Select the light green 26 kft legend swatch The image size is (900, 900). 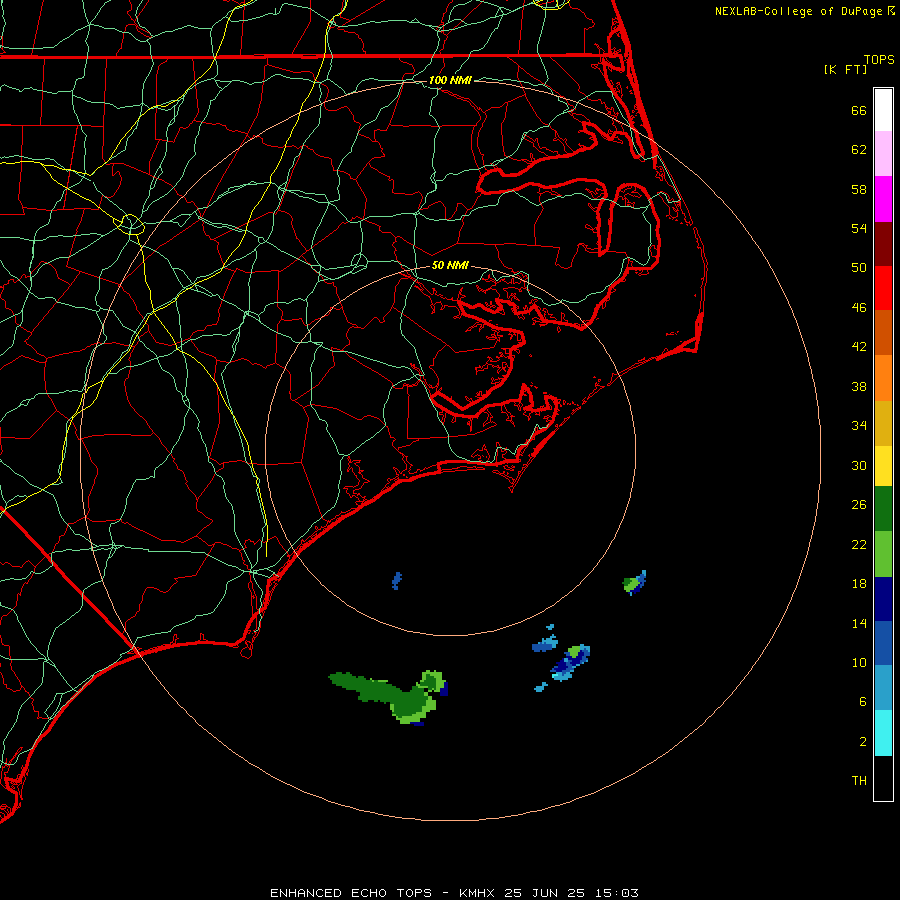point(883,554)
